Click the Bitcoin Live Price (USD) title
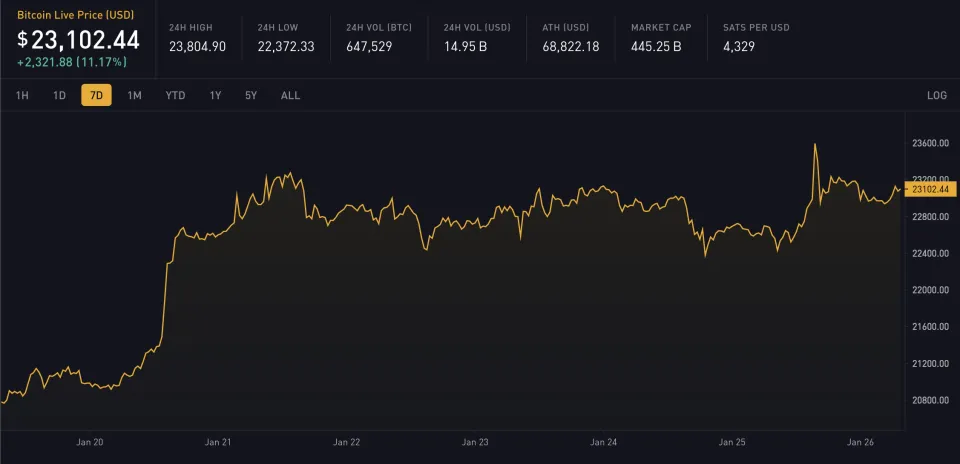This screenshot has width=960, height=464. click(74, 17)
